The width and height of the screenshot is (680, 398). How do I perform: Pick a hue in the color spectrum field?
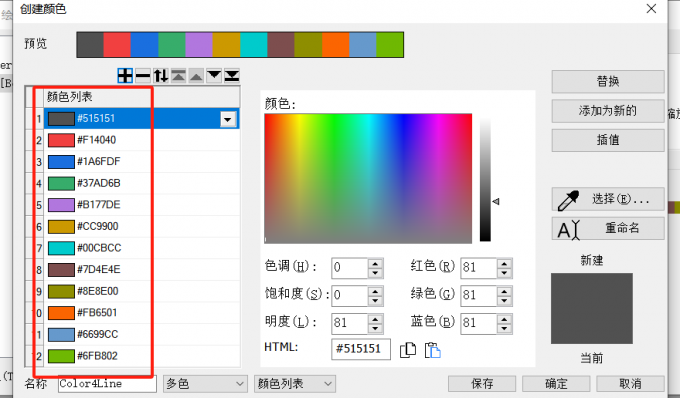pyautogui.click(x=368, y=178)
